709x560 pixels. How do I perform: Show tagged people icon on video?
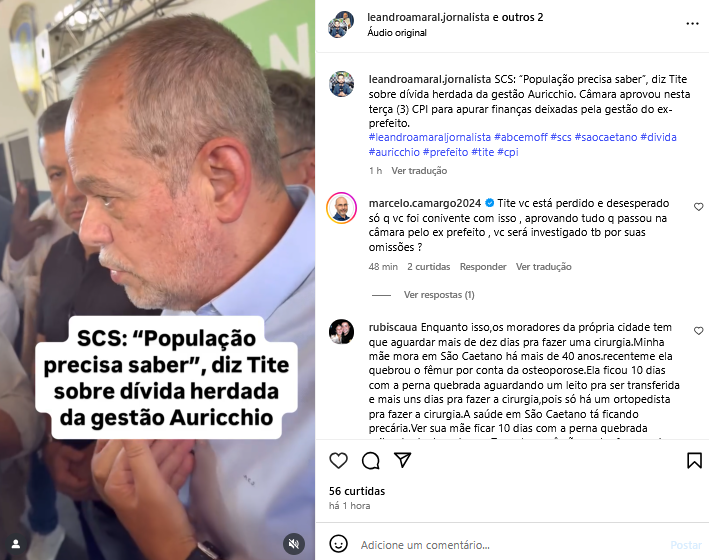pyautogui.click(x=16, y=544)
